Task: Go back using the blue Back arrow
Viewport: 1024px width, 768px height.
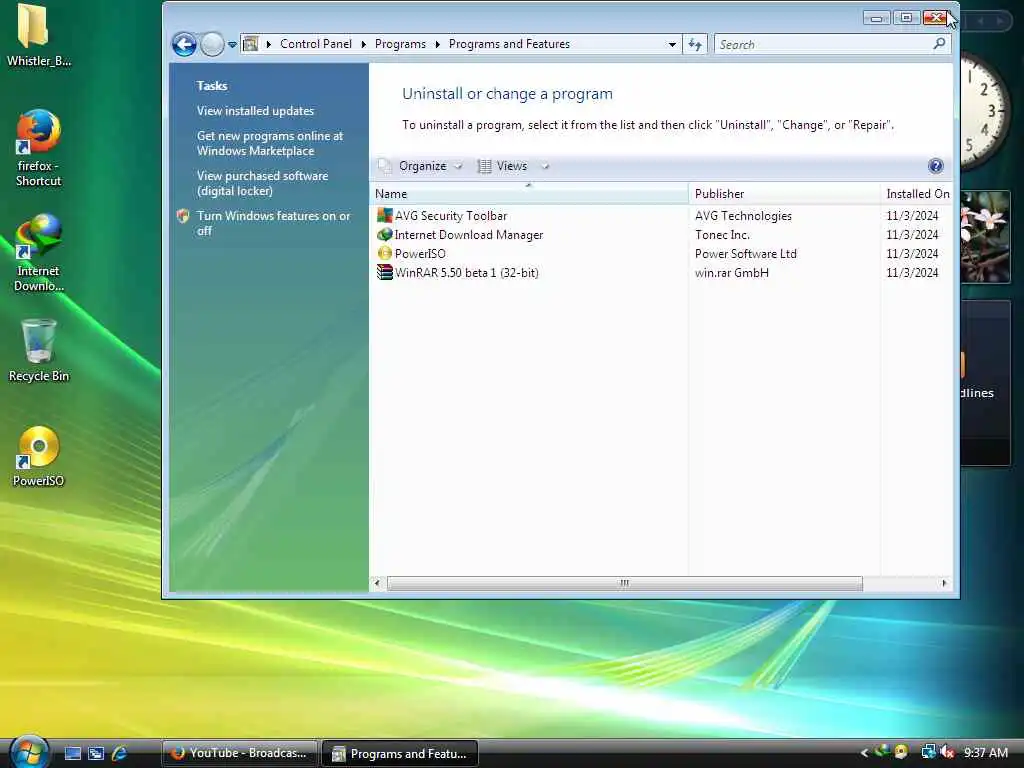Action: [x=184, y=44]
